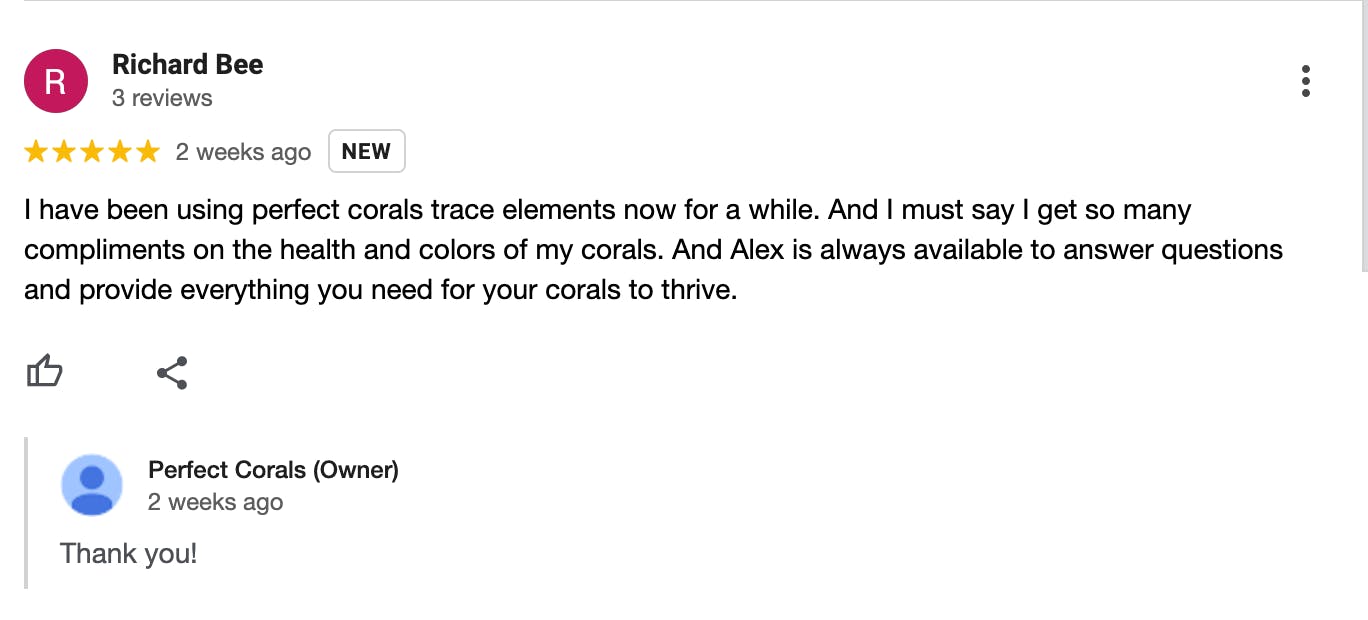Click the fifth star of the rating

[148, 152]
